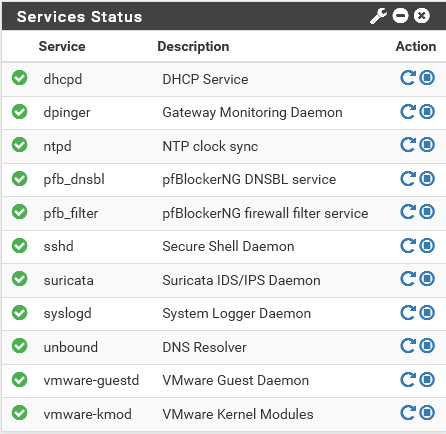This screenshot has width=446, height=434.
Task: Restart the unbound DNS Resolver
Action: click(x=408, y=346)
